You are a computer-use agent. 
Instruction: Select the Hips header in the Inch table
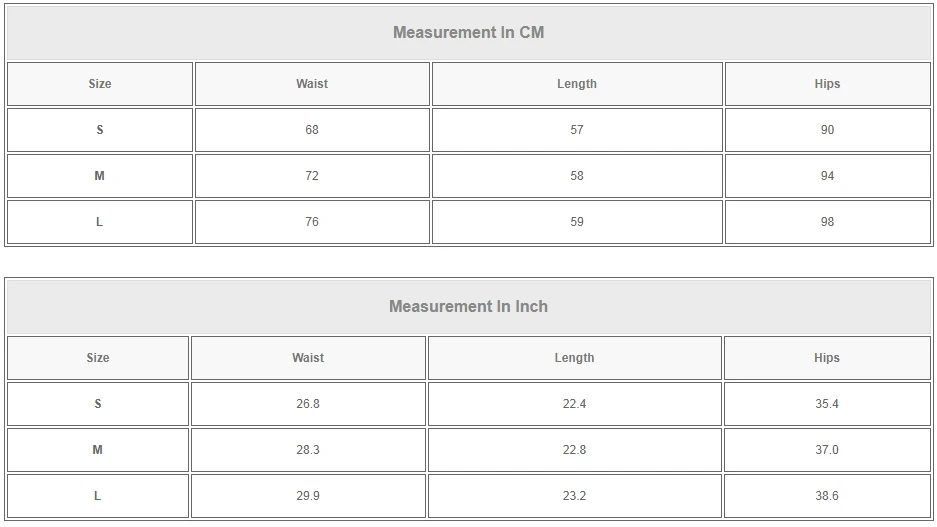click(827, 358)
